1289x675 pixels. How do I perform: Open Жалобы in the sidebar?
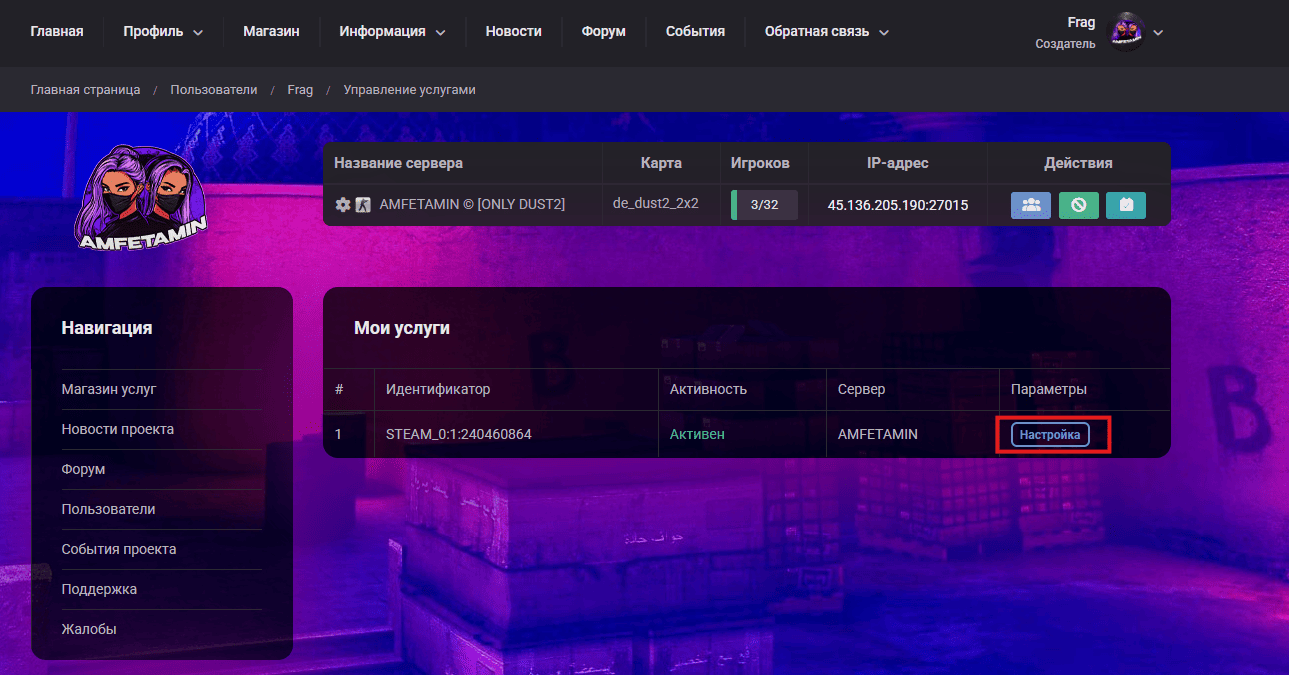pos(89,629)
